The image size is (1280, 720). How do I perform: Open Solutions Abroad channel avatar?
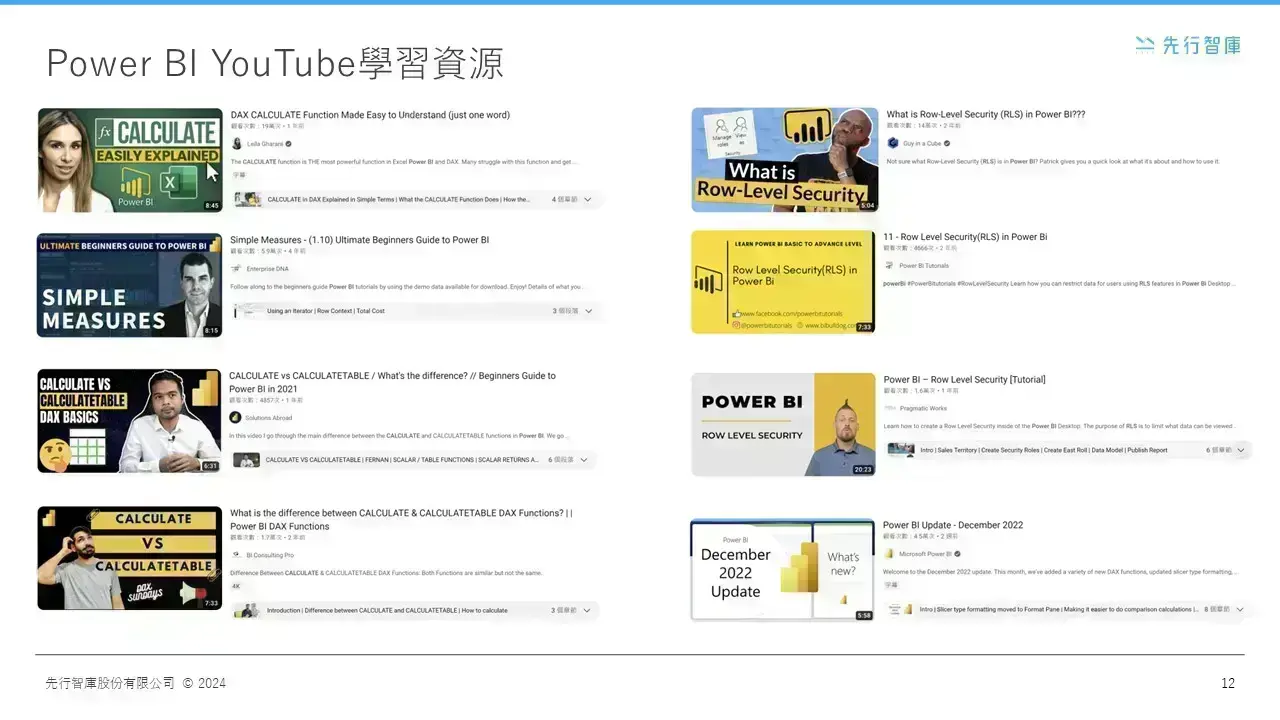235,418
